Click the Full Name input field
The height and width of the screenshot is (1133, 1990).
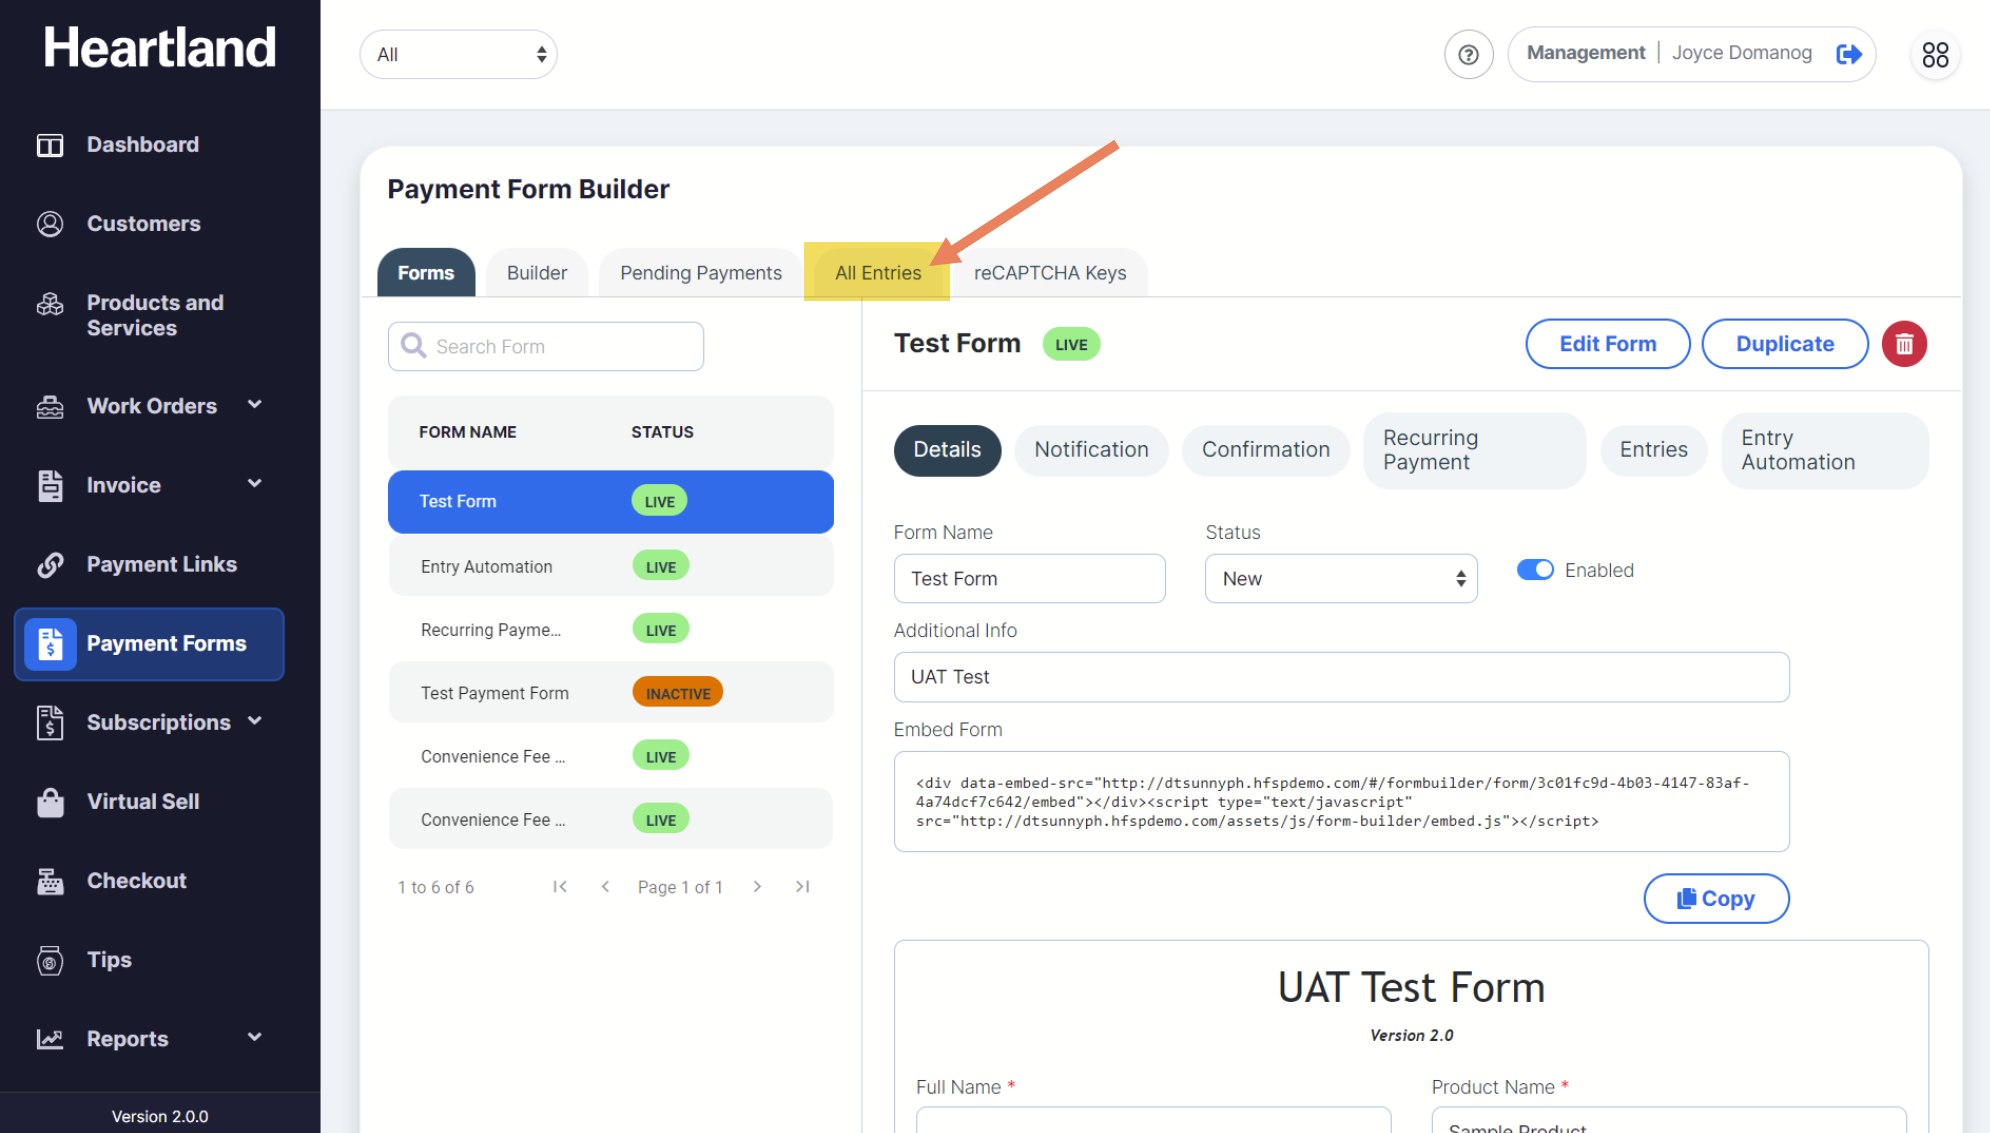[1153, 1119]
